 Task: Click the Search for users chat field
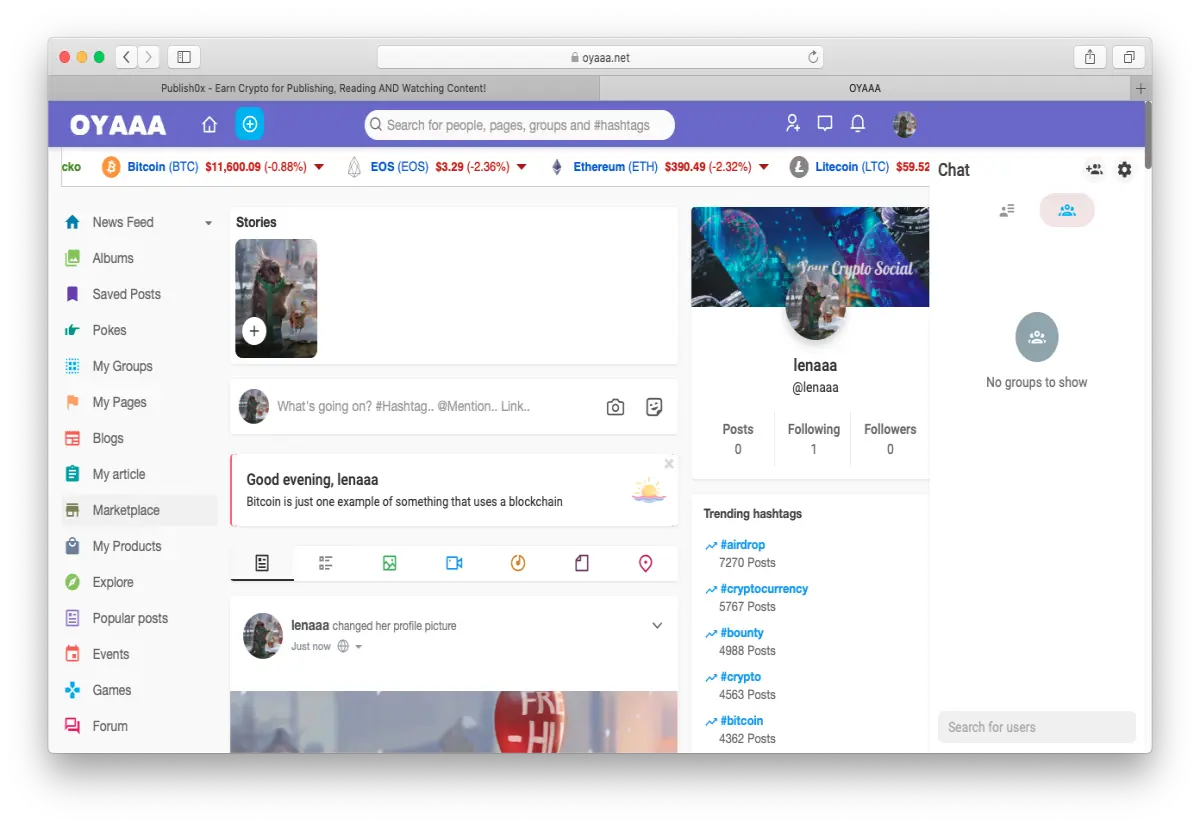[x=1037, y=727]
